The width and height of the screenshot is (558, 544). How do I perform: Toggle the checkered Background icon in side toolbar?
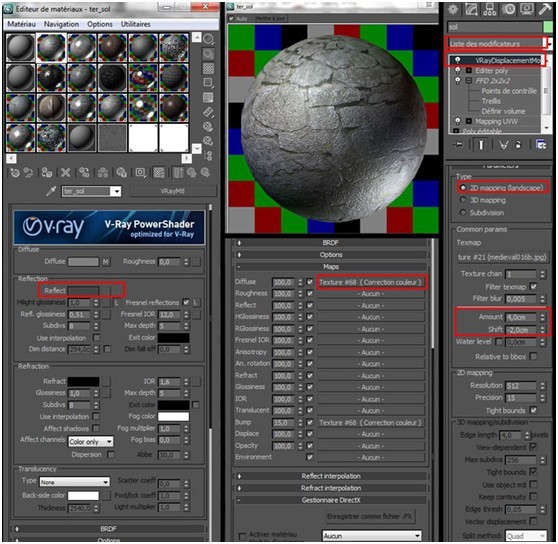click(x=209, y=68)
